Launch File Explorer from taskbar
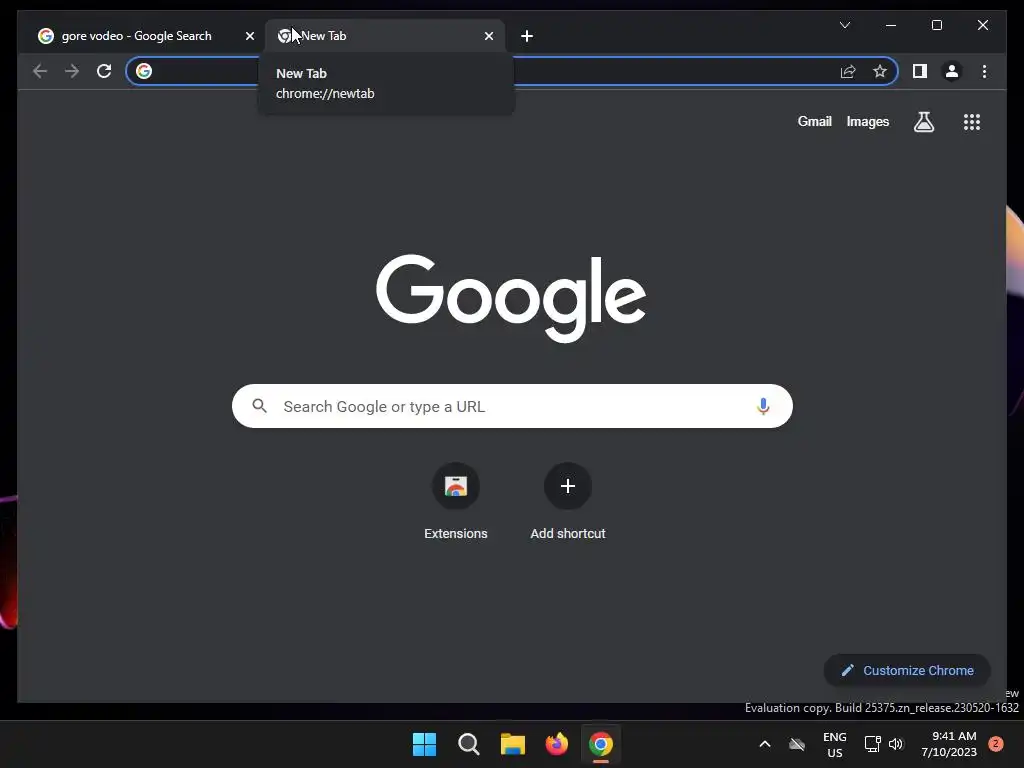This screenshot has height=768, width=1024. click(x=513, y=744)
